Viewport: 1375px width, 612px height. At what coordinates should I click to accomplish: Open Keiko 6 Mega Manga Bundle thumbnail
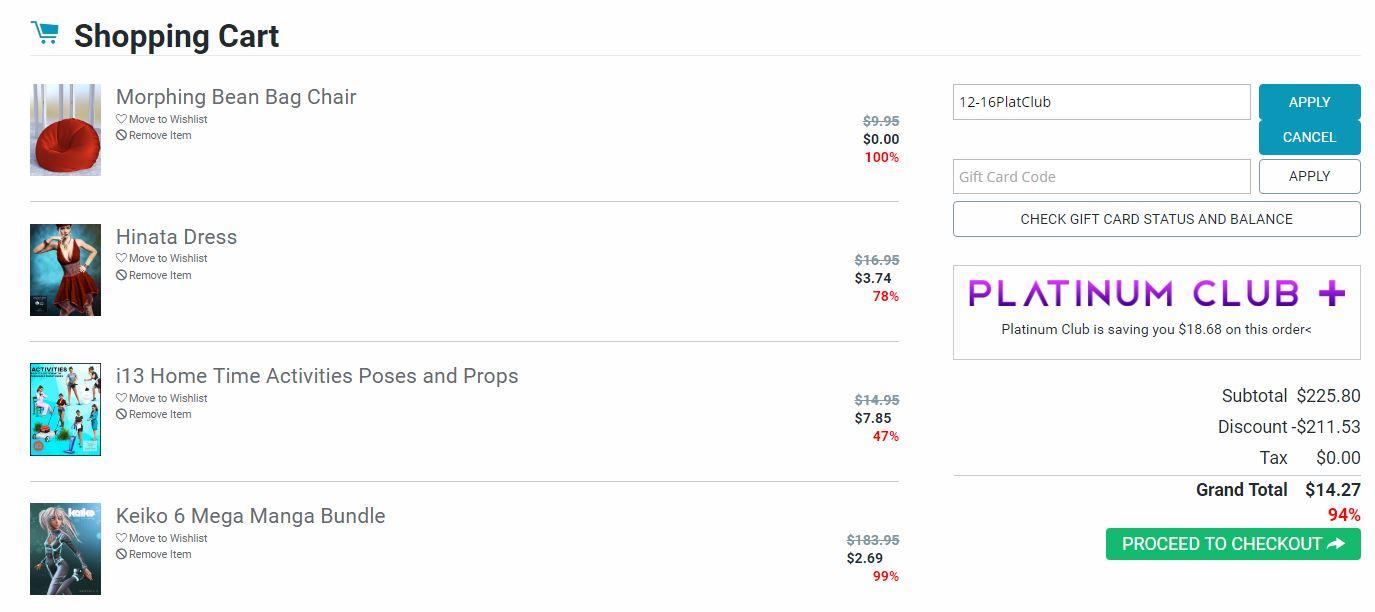[x=65, y=549]
